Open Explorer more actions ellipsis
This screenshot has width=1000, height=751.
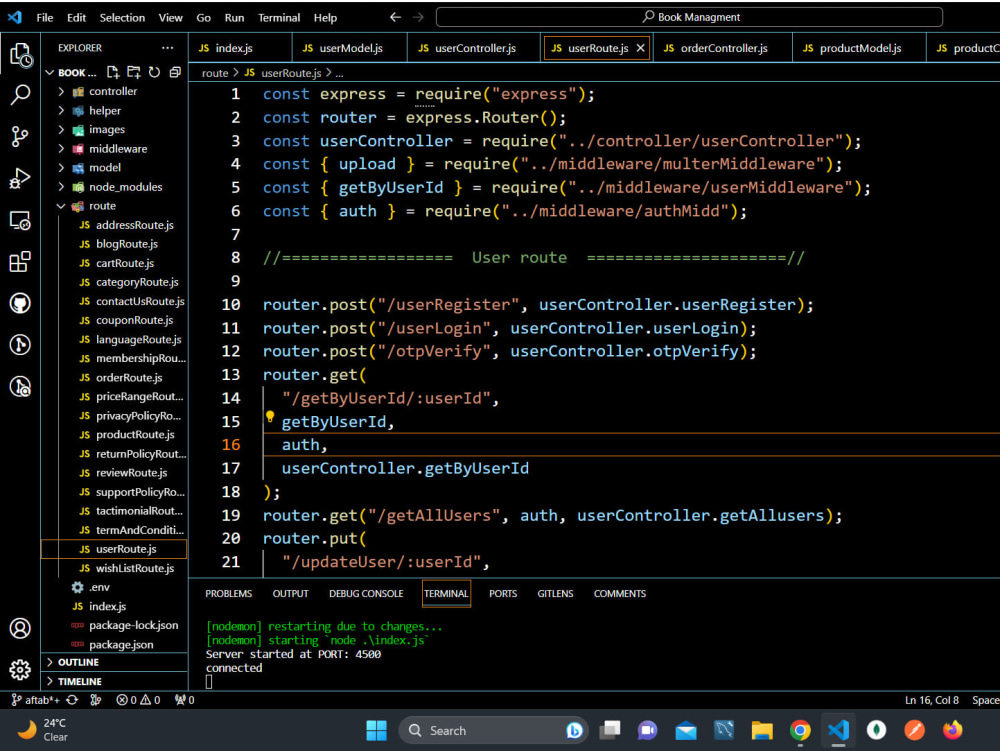tap(167, 48)
